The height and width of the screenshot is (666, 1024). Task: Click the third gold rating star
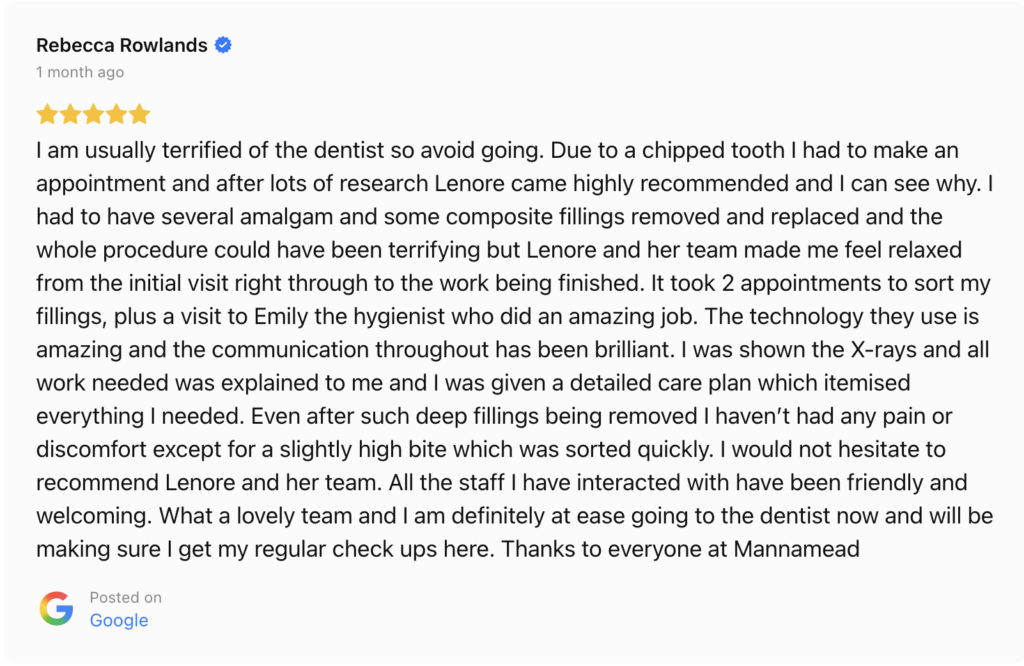tap(93, 114)
